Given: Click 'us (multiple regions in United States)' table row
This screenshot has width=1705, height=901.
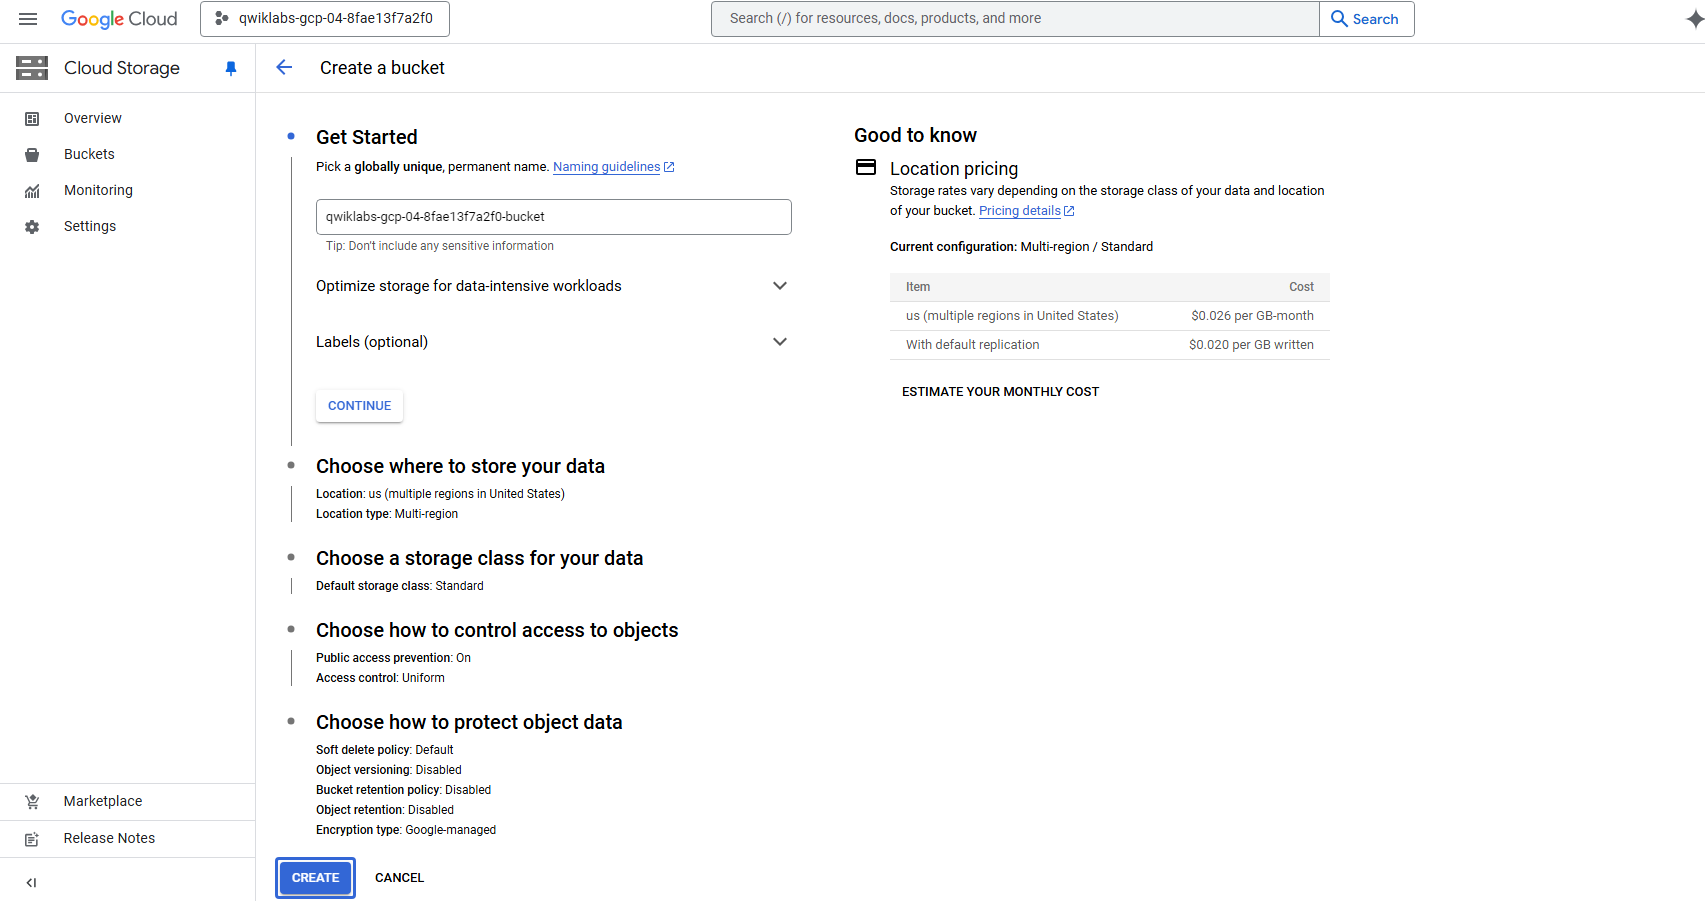Looking at the screenshot, I should pyautogui.click(x=1110, y=316).
